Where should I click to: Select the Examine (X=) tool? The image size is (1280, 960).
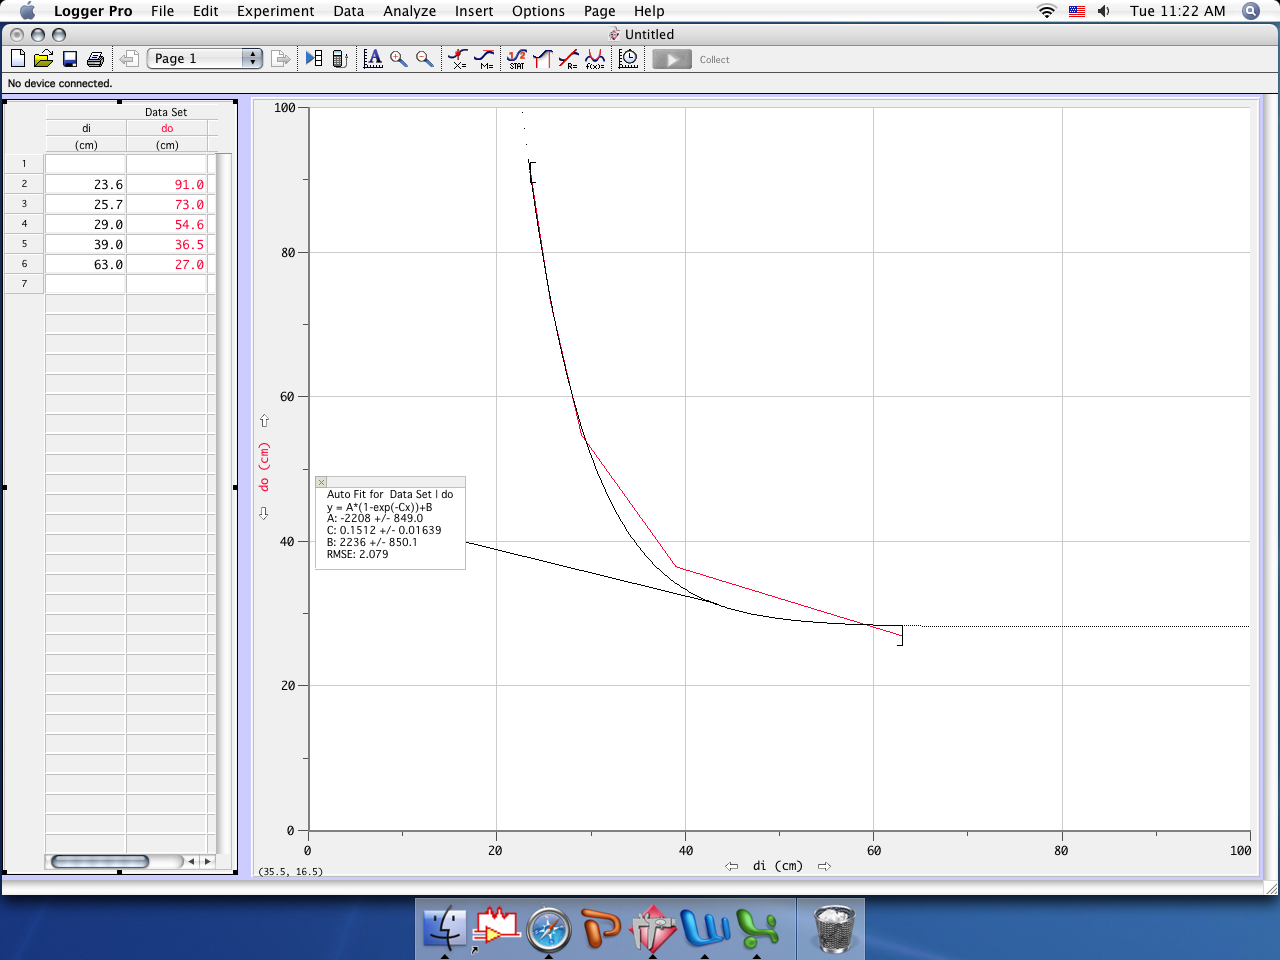[x=458, y=59]
